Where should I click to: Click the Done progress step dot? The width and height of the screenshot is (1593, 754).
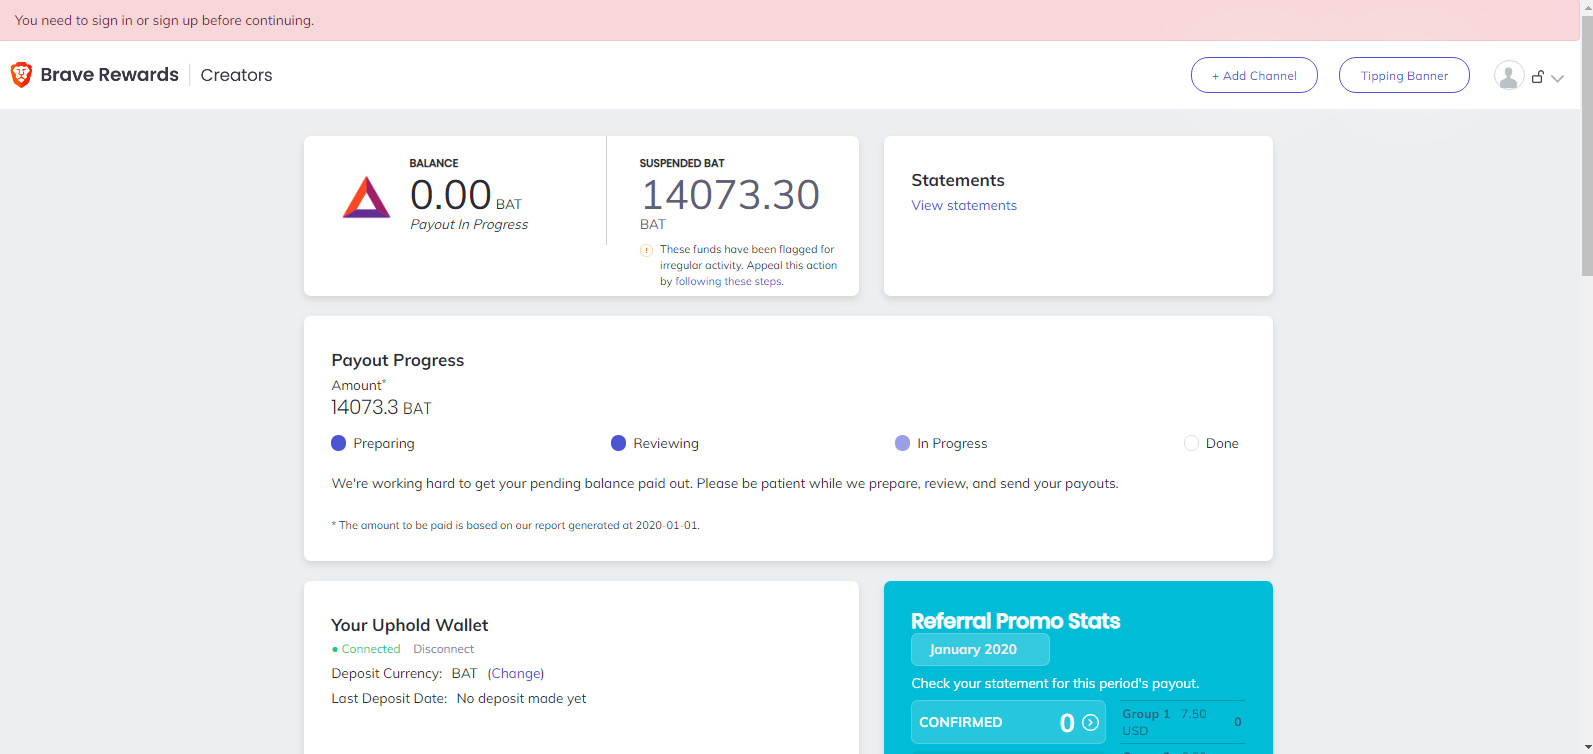[x=1191, y=443]
